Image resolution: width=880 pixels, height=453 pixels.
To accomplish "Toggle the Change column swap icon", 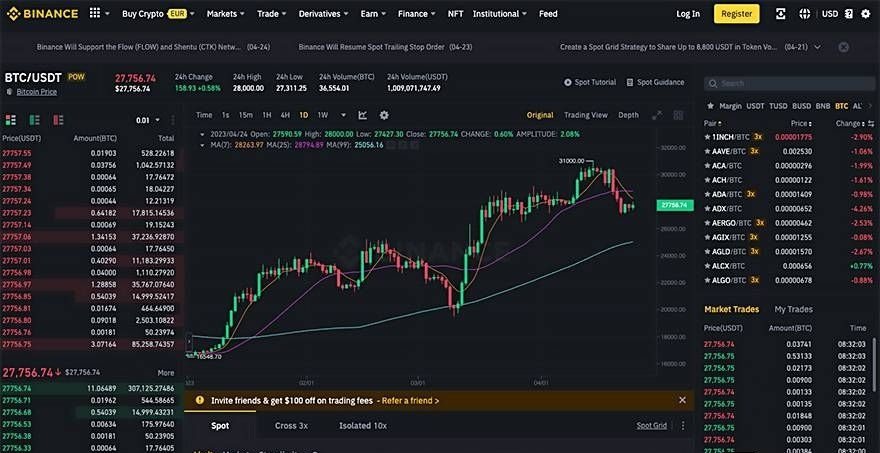I will coord(870,123).
